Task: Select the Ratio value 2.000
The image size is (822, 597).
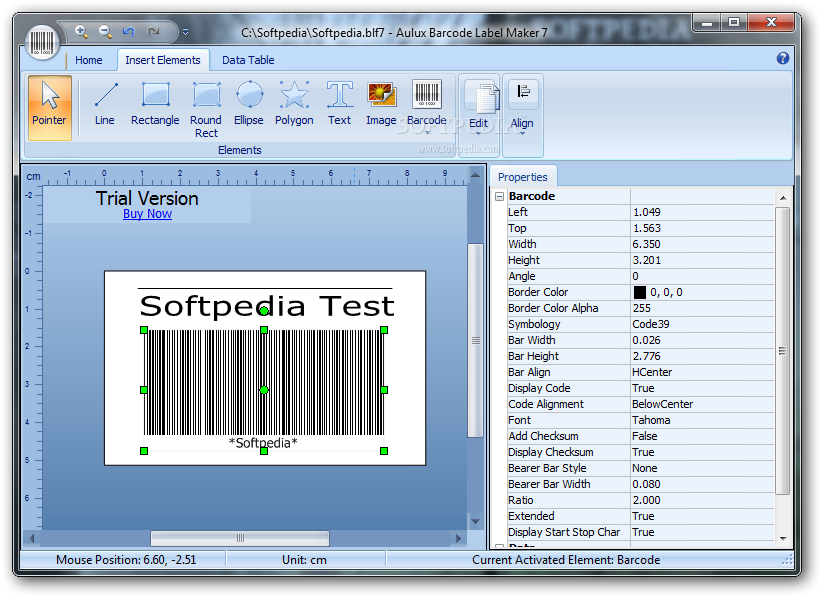Action: click(702, 500)
